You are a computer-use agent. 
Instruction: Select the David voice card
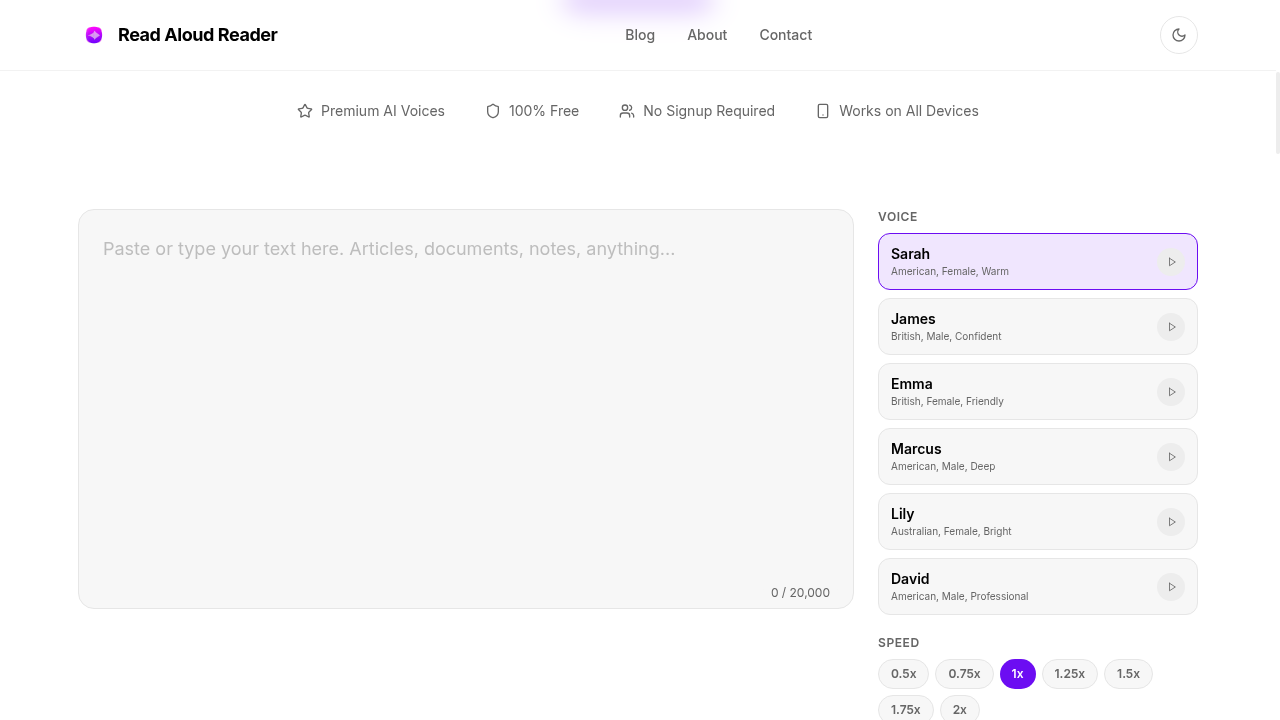coord(1038,587)
